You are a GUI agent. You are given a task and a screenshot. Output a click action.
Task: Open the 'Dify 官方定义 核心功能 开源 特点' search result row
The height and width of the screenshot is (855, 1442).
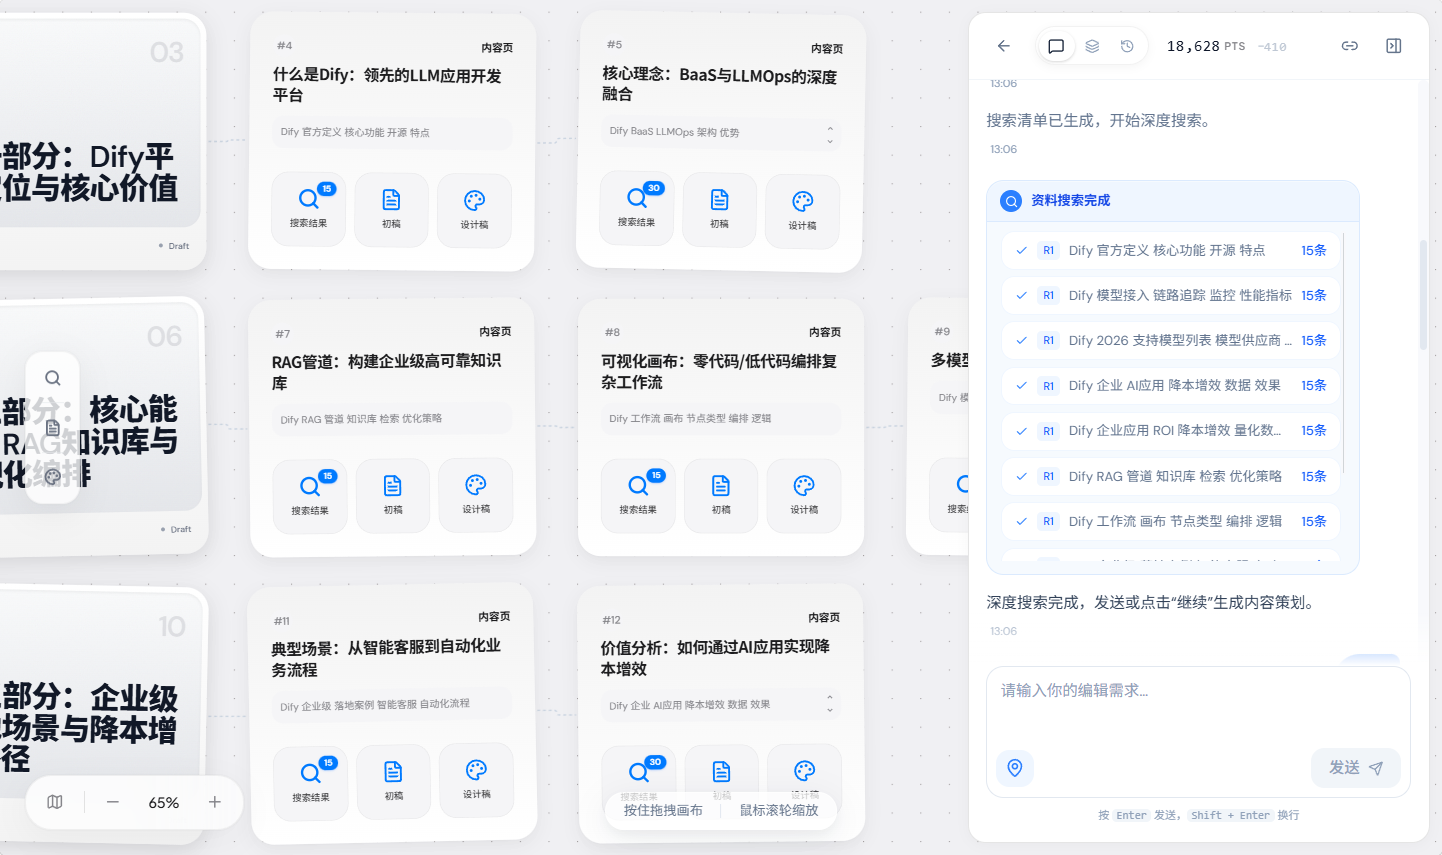[1171, 250]
